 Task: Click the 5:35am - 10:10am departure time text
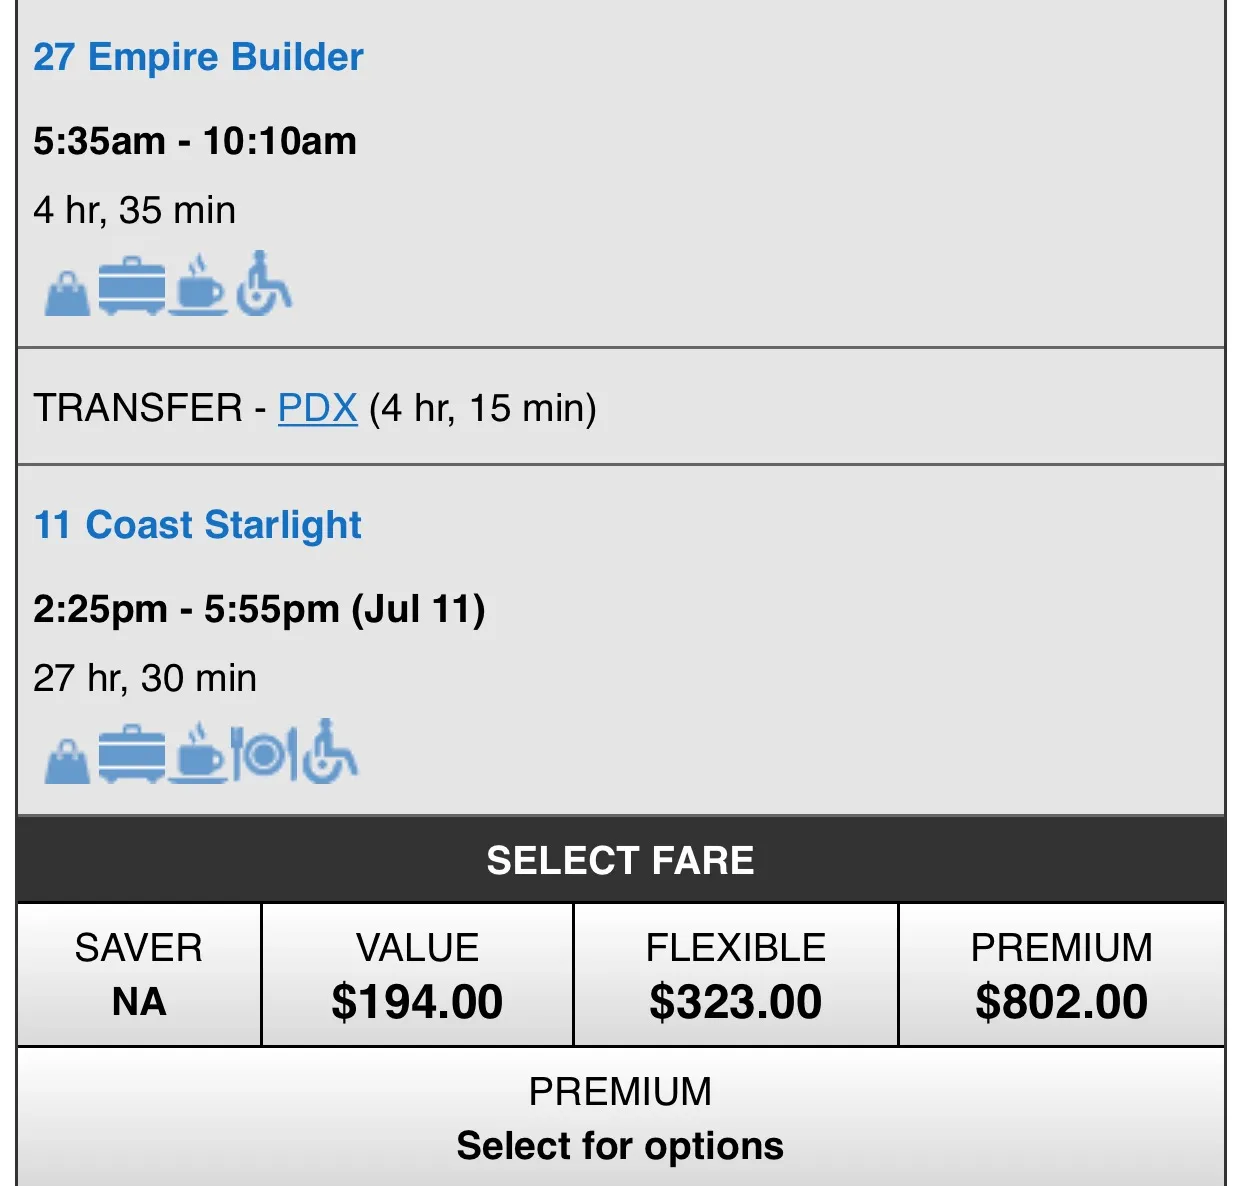(x=195, y=141)
